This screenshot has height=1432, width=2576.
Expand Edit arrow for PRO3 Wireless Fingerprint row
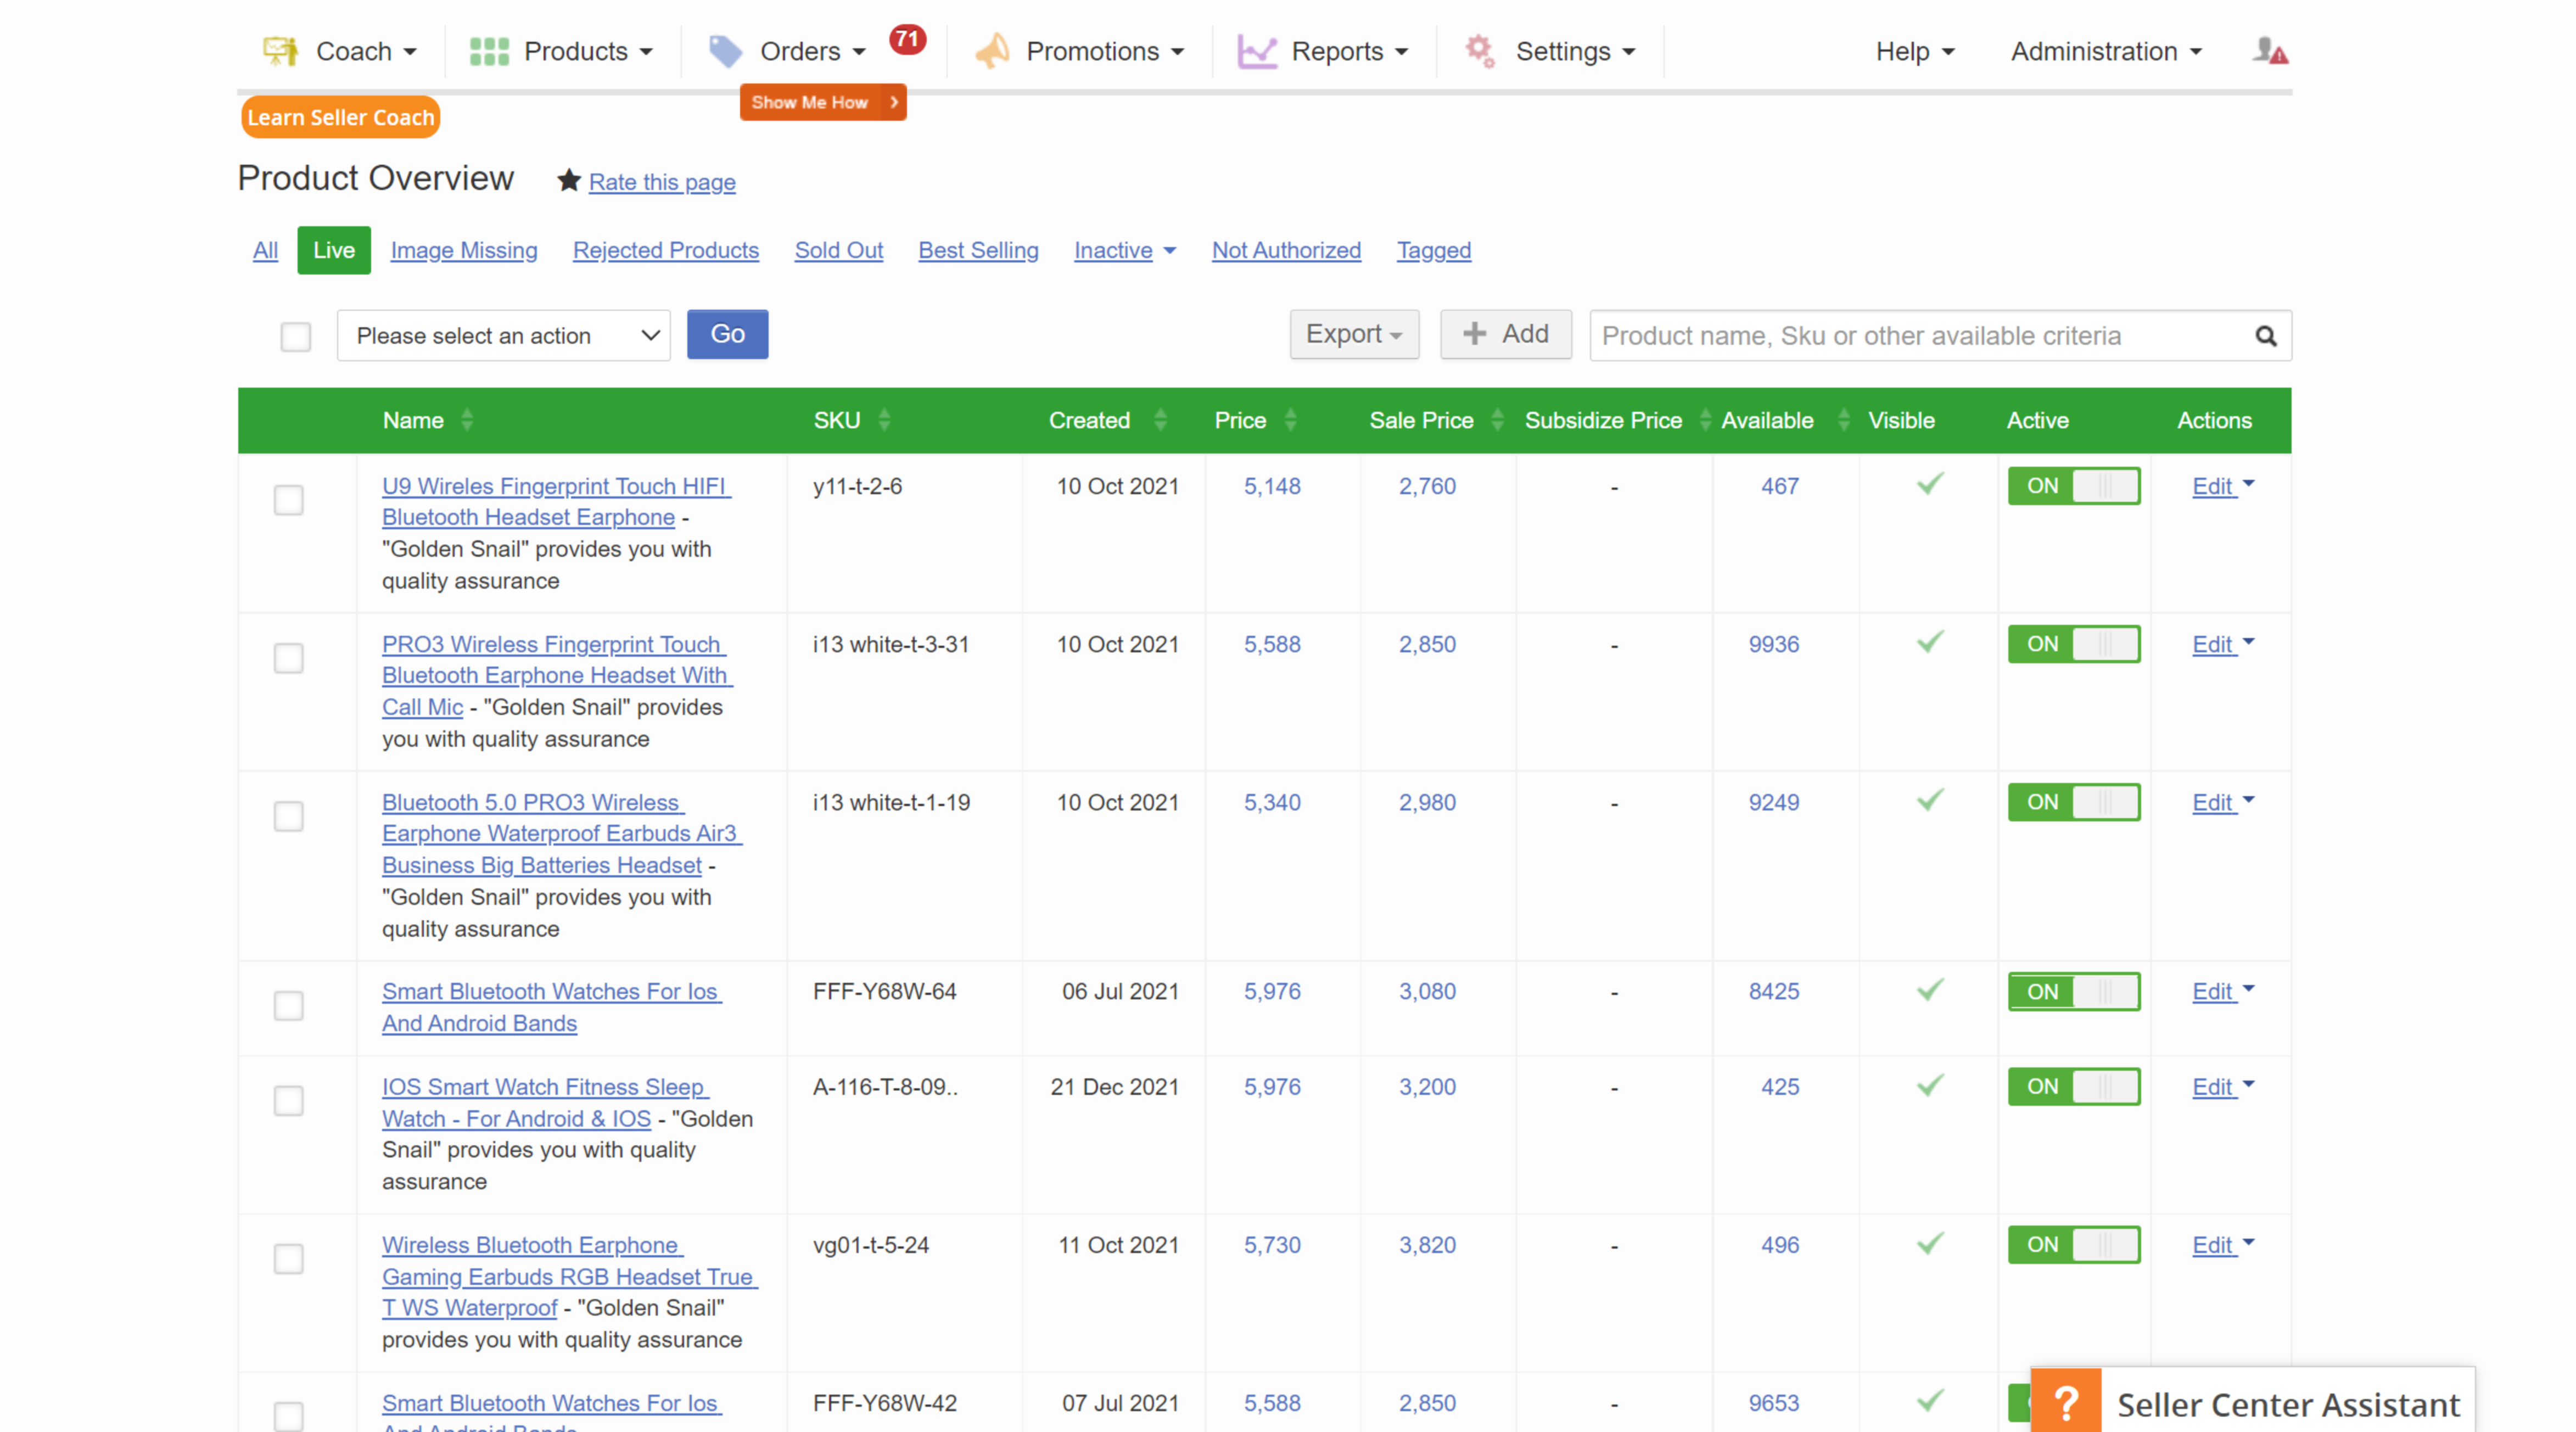(2249, 642)
